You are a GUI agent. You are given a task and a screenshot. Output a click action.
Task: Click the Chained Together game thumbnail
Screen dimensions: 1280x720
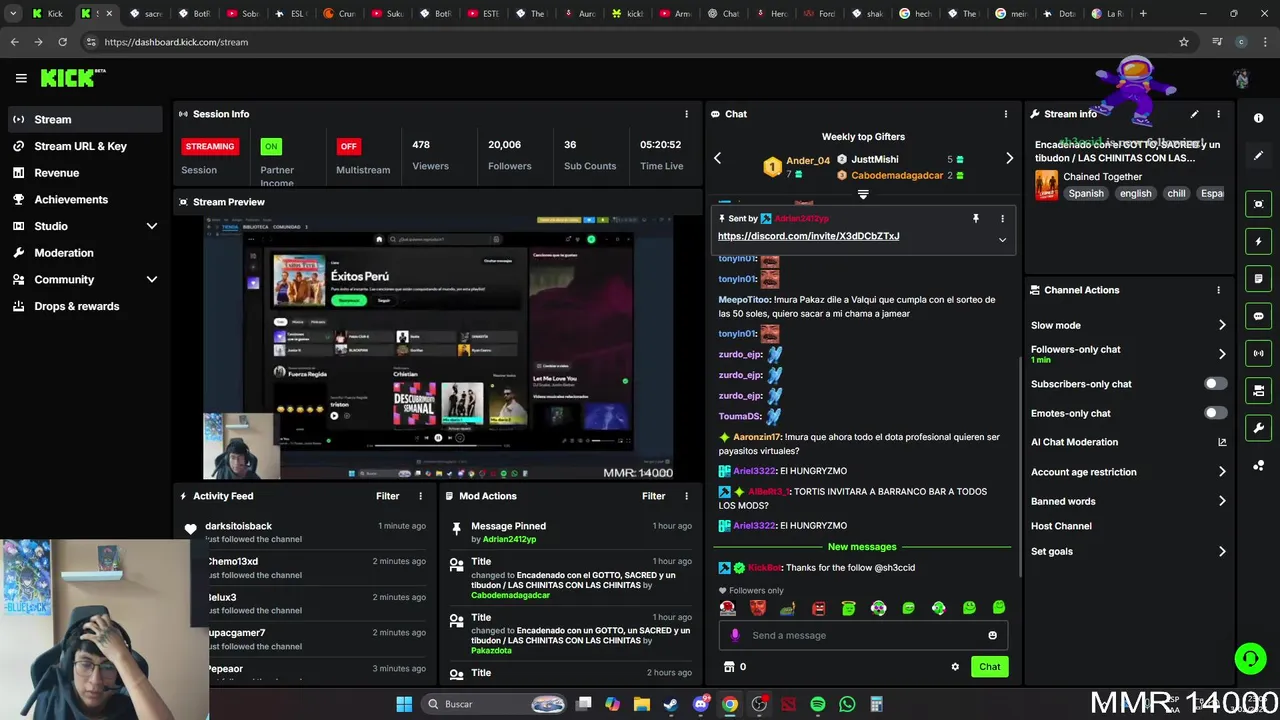1046,185
